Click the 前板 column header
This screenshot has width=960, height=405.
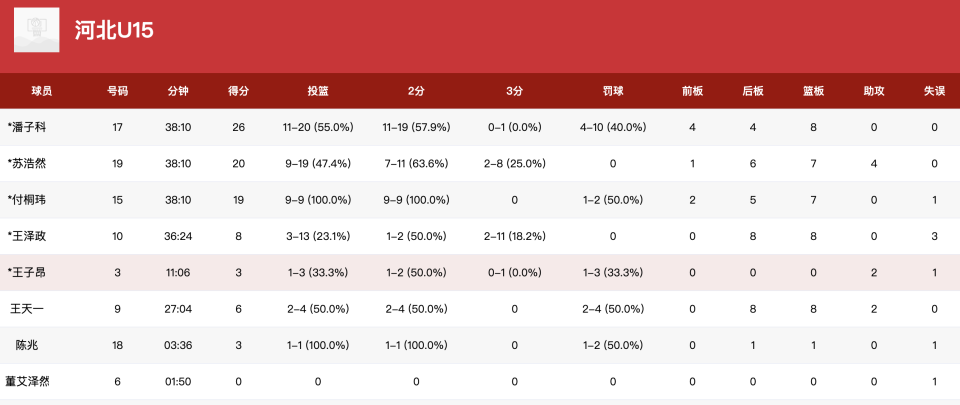click(x=692, y=91)
